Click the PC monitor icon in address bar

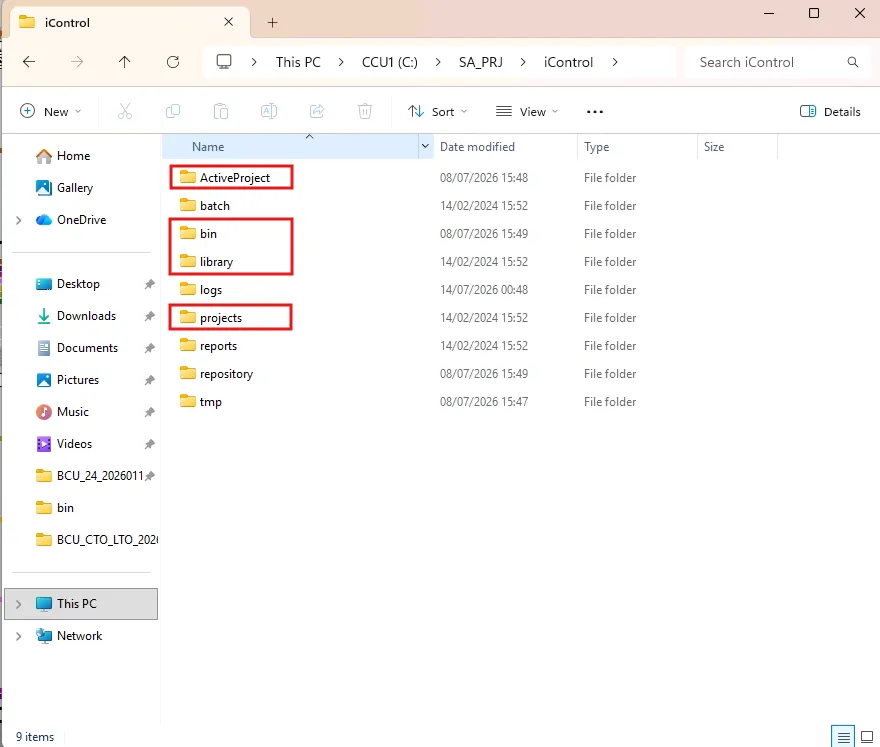click(224, 61)
